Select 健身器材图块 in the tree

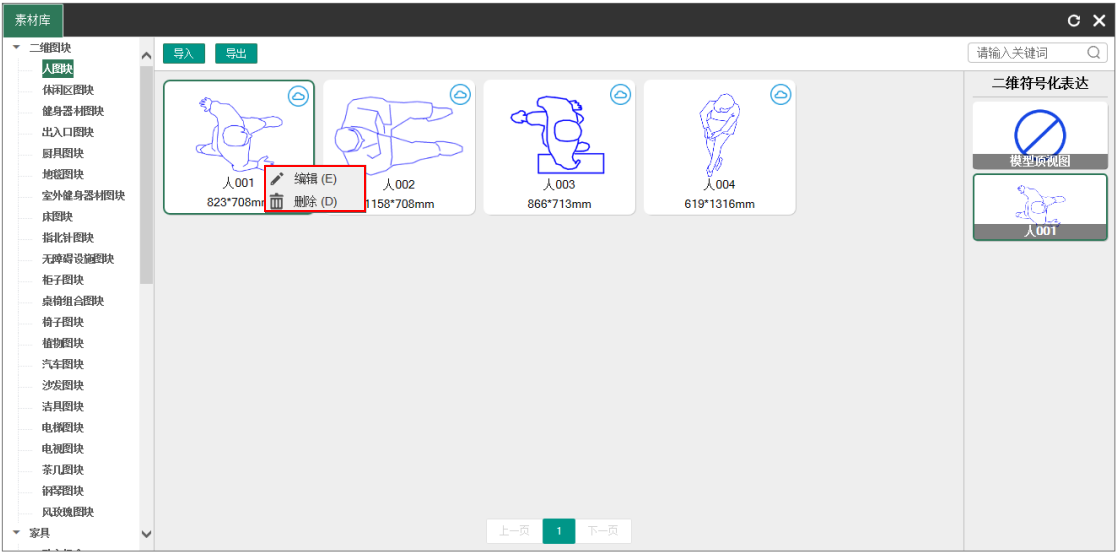(x=73, y=111)
